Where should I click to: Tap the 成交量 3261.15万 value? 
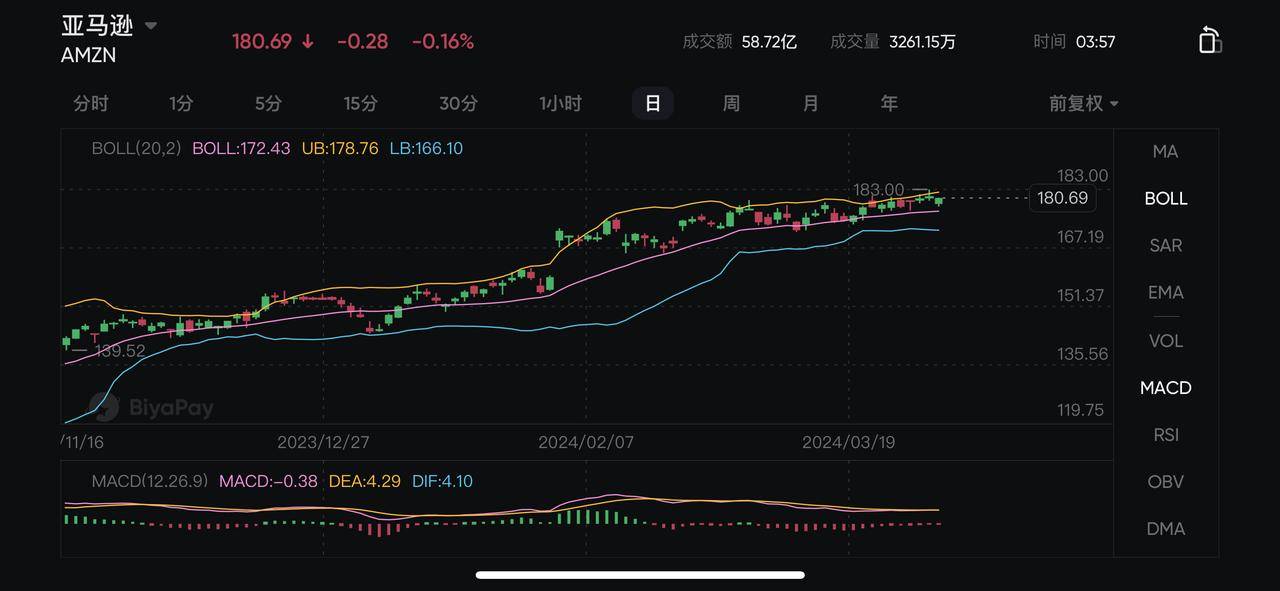pos(922,41)
